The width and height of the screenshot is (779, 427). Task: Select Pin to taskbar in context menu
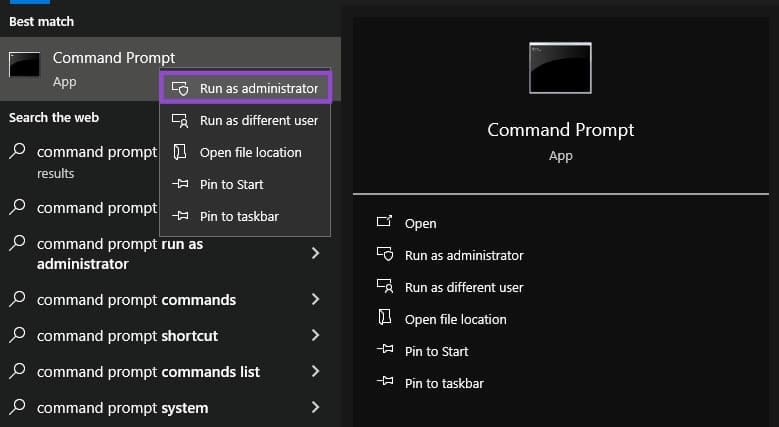245,216
